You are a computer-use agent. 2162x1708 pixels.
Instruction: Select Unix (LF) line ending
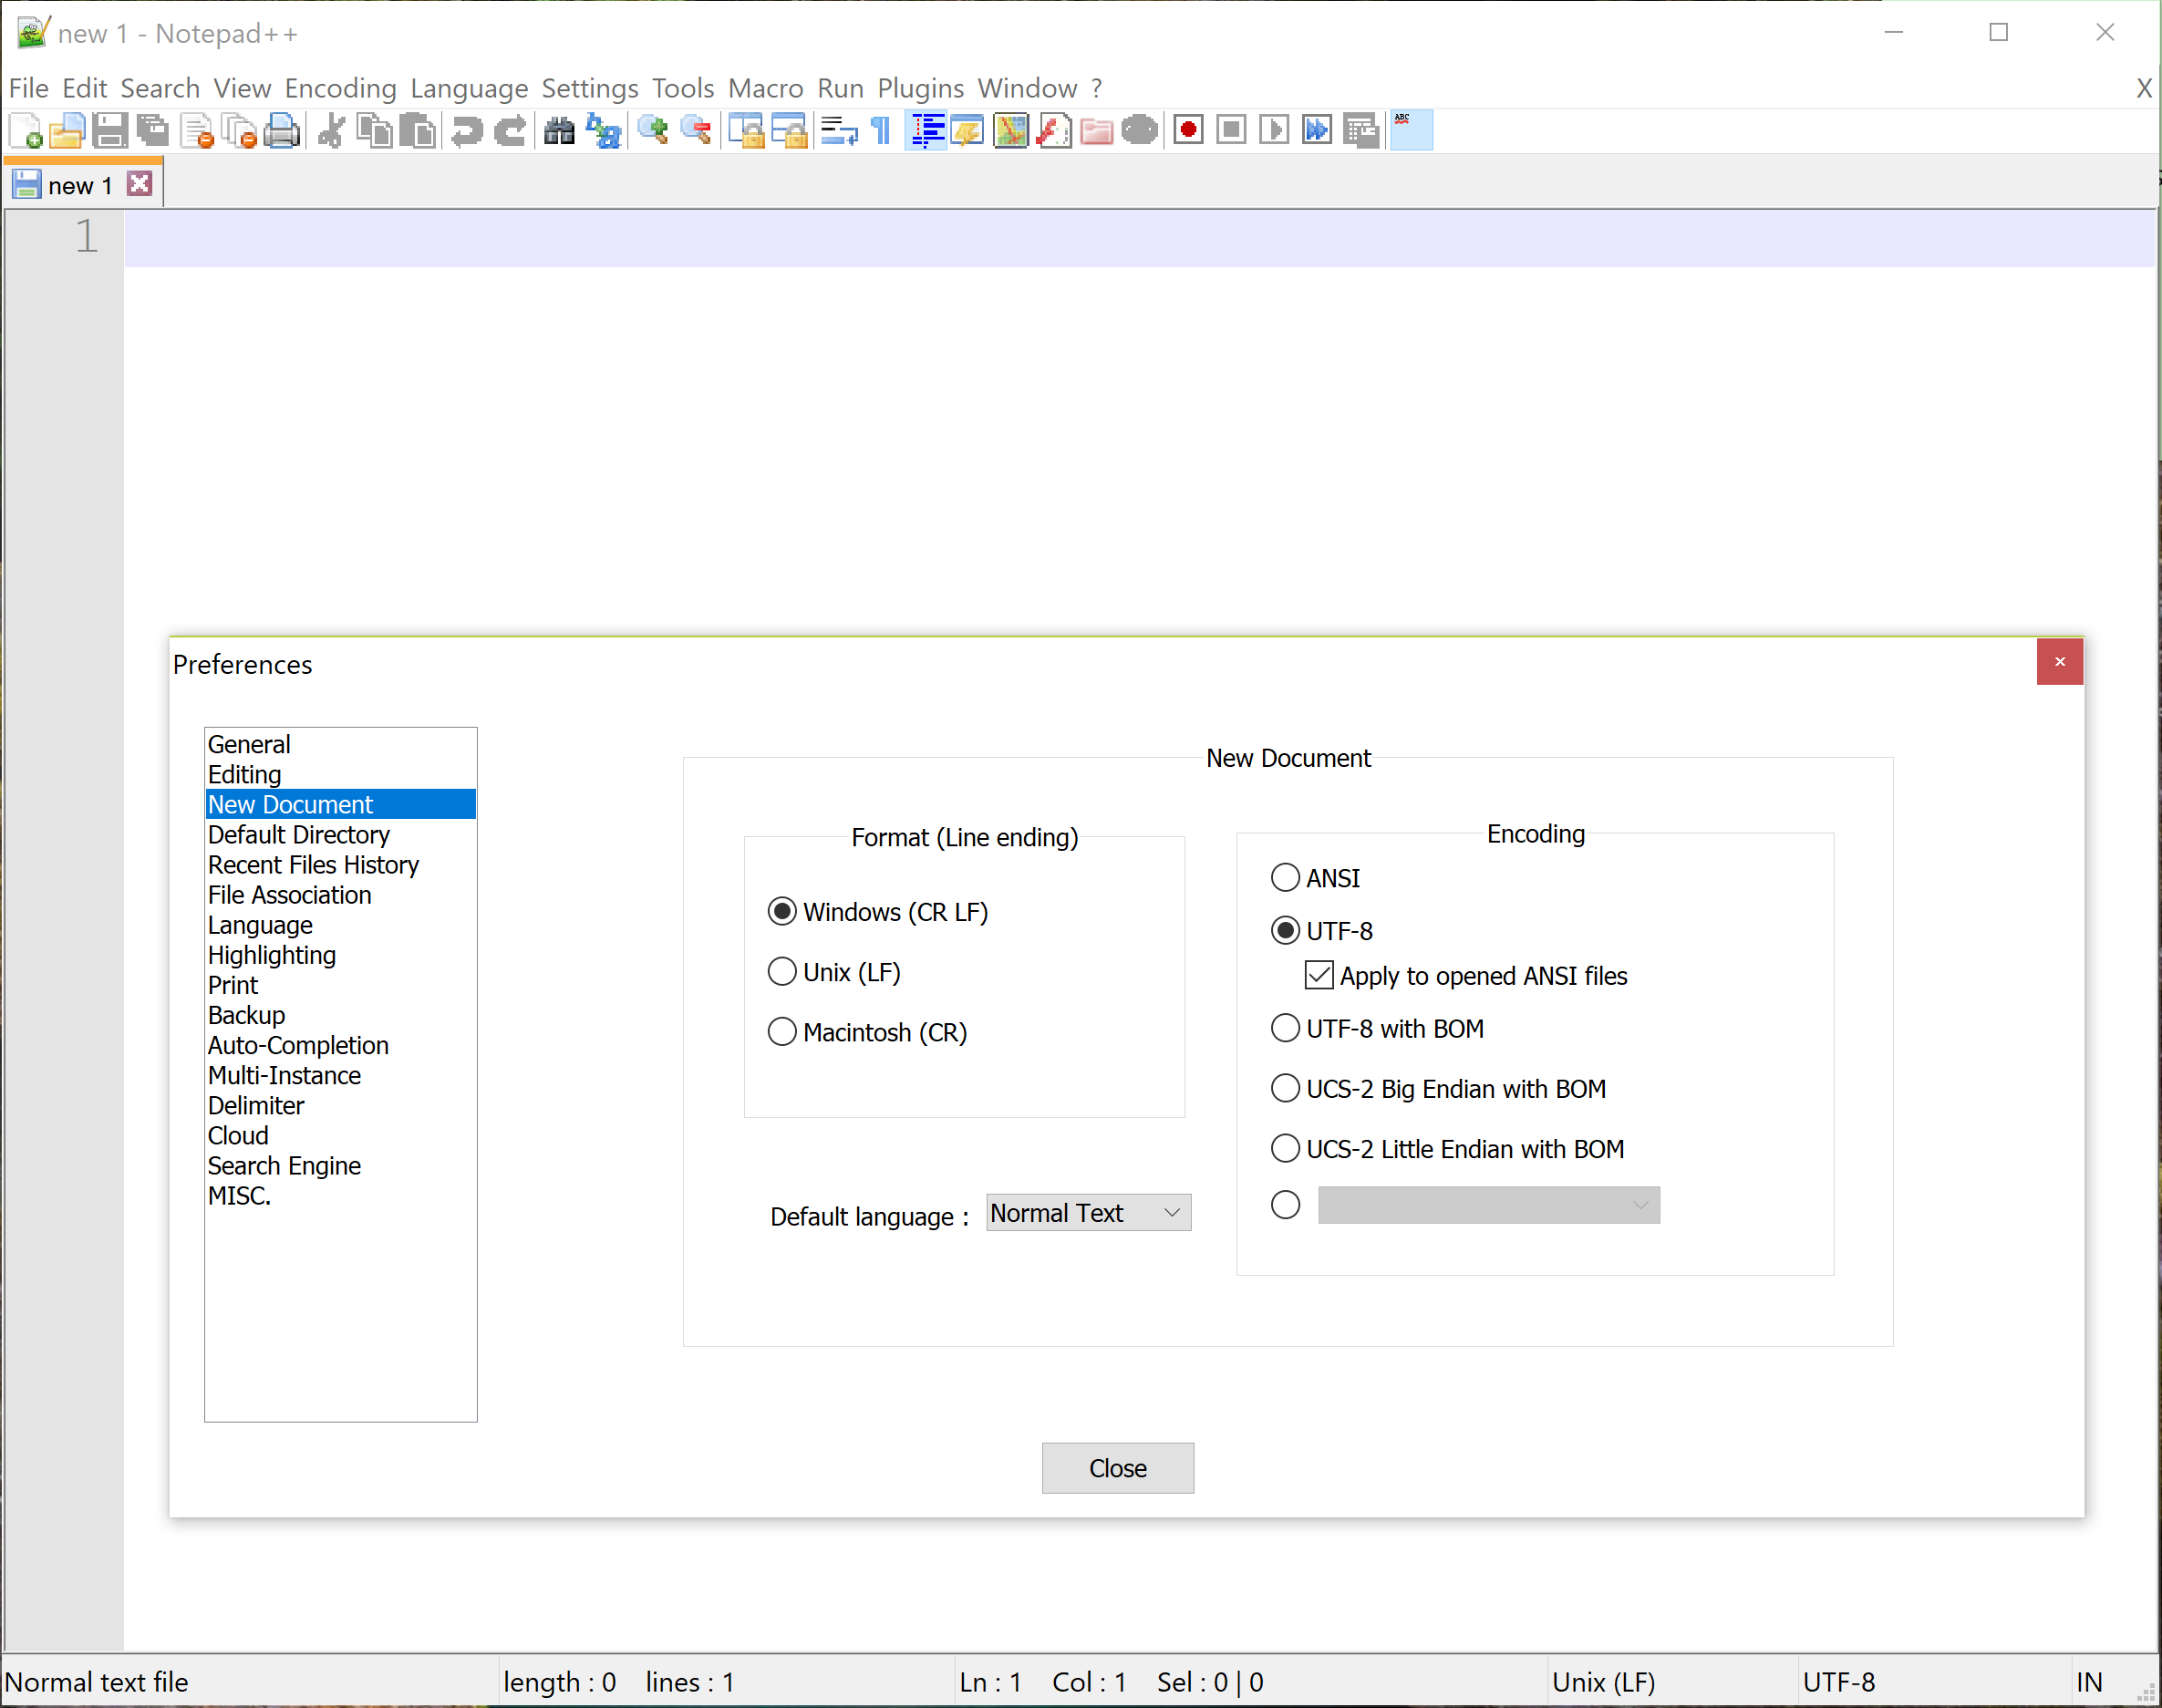[834, 972]
